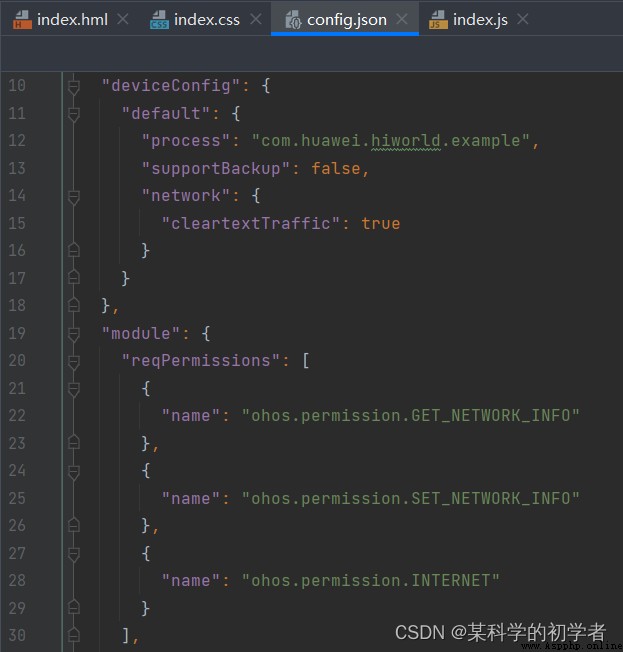623x652 pixels.
Task: Click the false value on line 13
Action: pyautogui.click(x=336, y=168)
